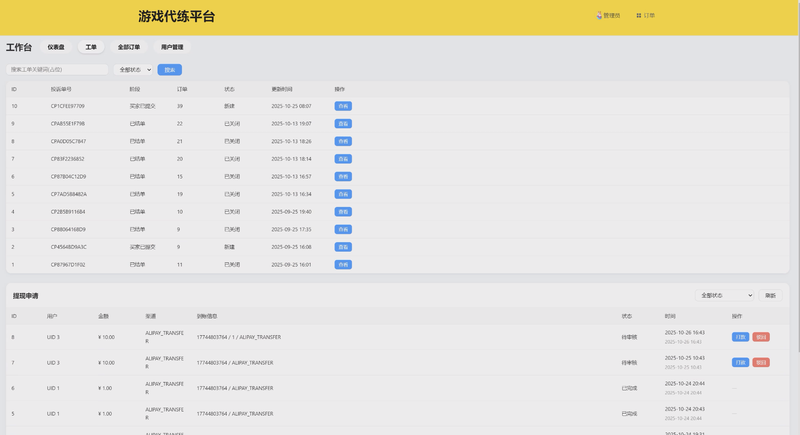Viewport: 800px width, 435px height.
Task: Click the 刷新 button in withdrawal panel
Action: [770, 295]
